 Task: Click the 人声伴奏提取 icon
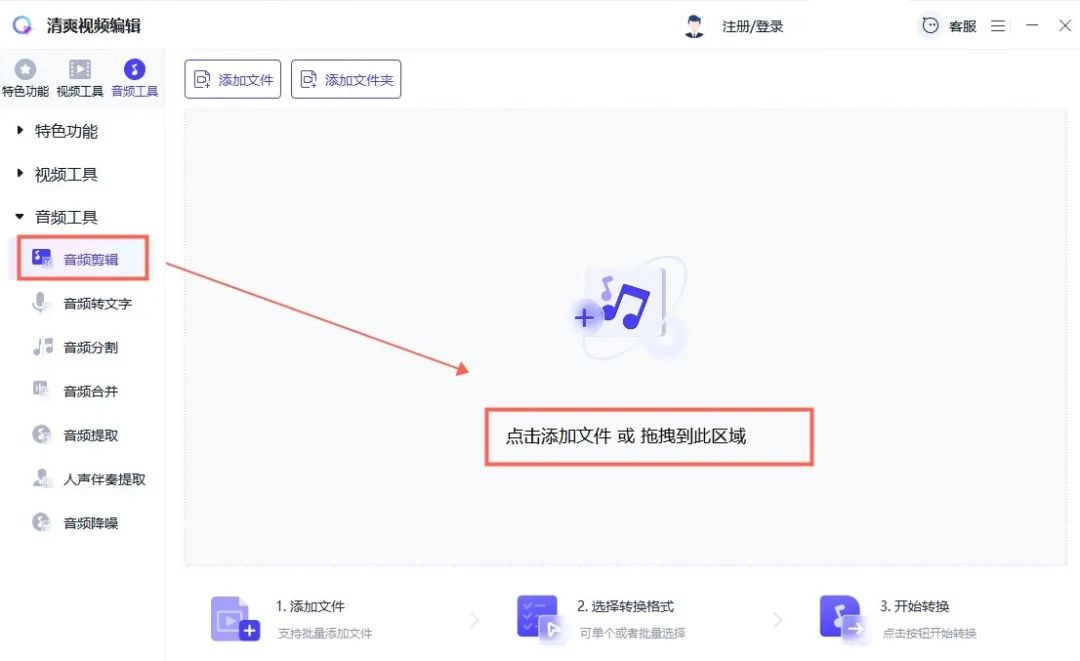41,479
